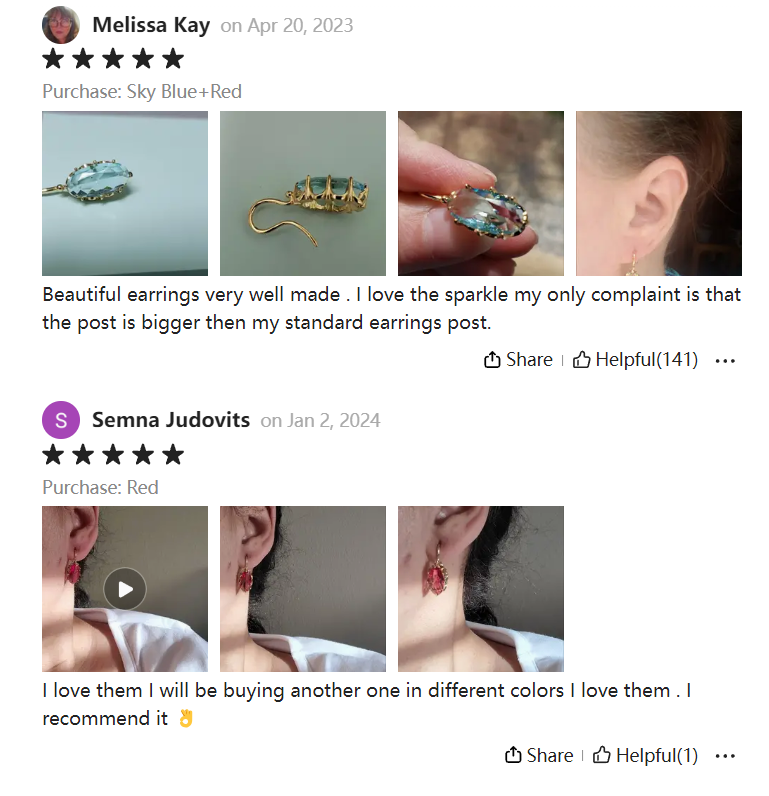Open the second red earring photo from Semna
769x796 pixels.
303,589
